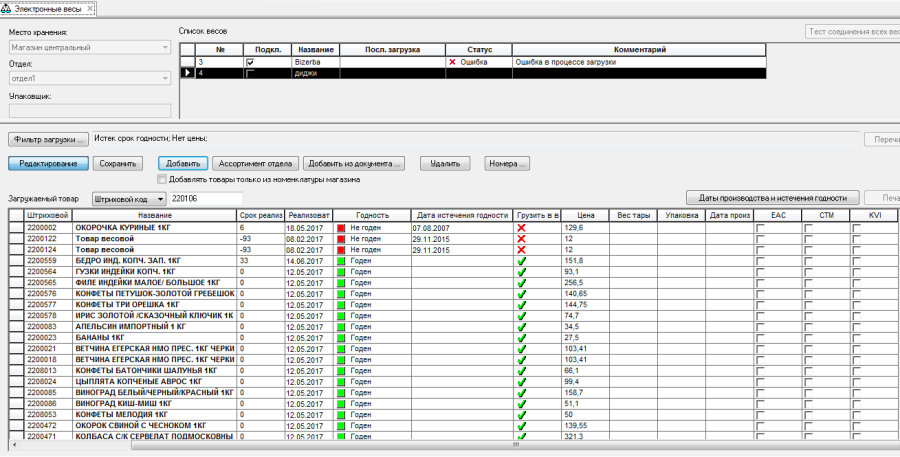
Task: Click Даты производства и истечения годности button
Action: (x=773, y=197)
